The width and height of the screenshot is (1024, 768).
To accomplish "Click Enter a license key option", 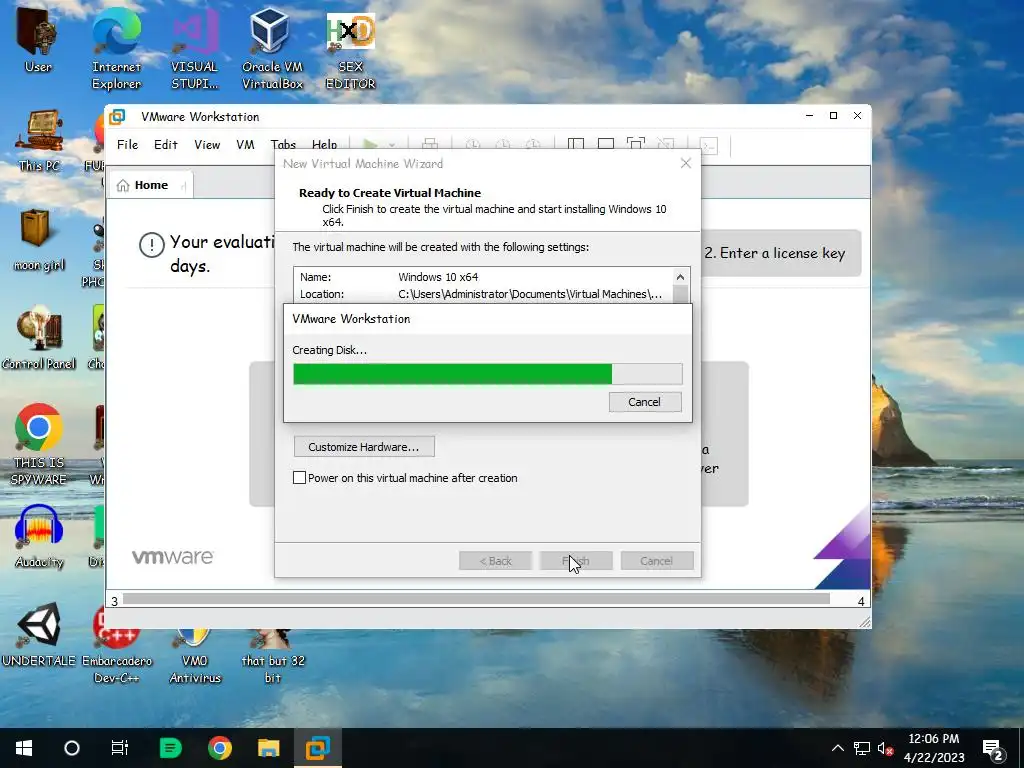I will pos(775,253).
